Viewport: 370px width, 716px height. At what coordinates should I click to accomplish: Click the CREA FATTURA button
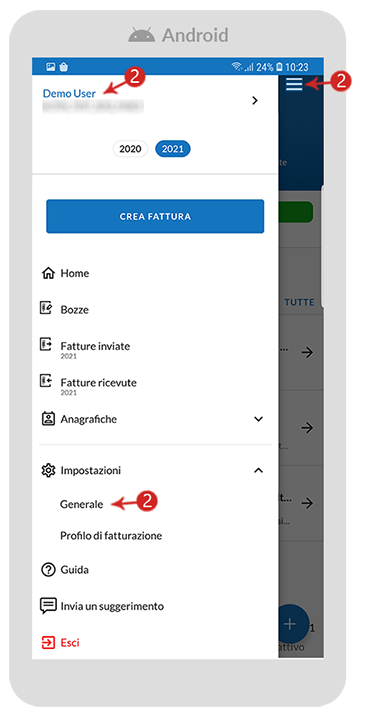point(155,216)
